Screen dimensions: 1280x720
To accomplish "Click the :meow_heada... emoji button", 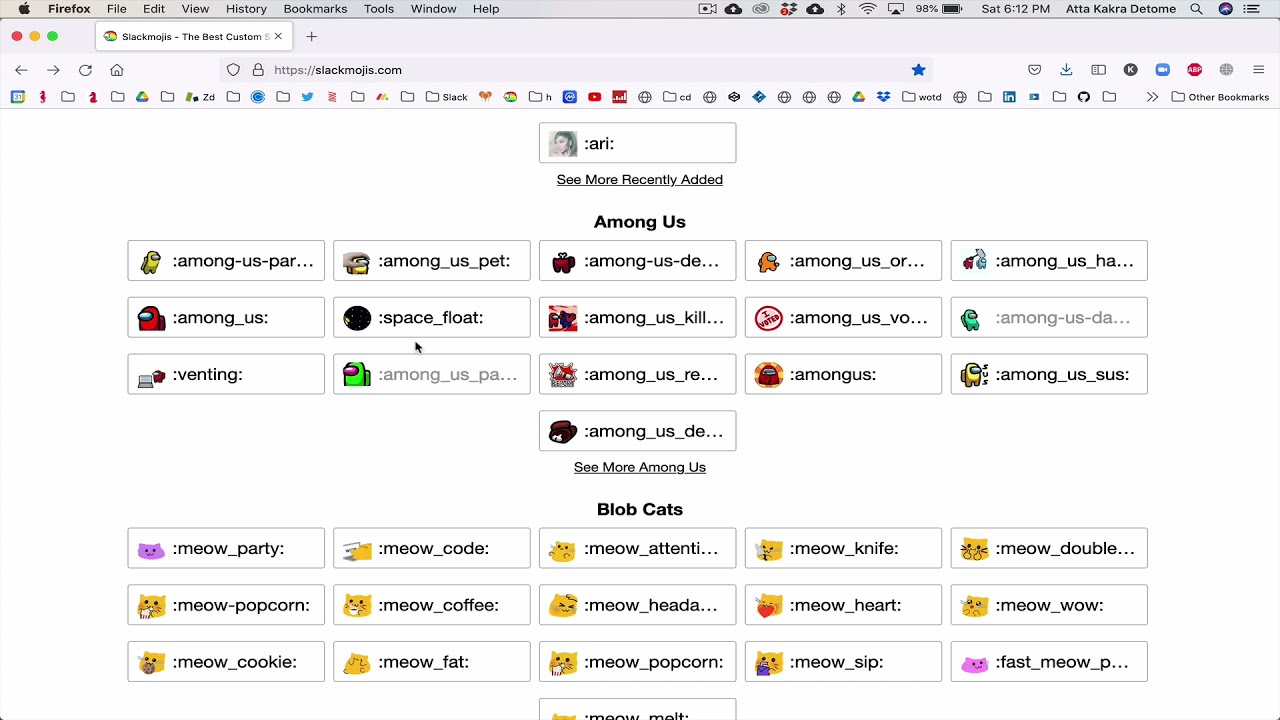I will 638,605.
